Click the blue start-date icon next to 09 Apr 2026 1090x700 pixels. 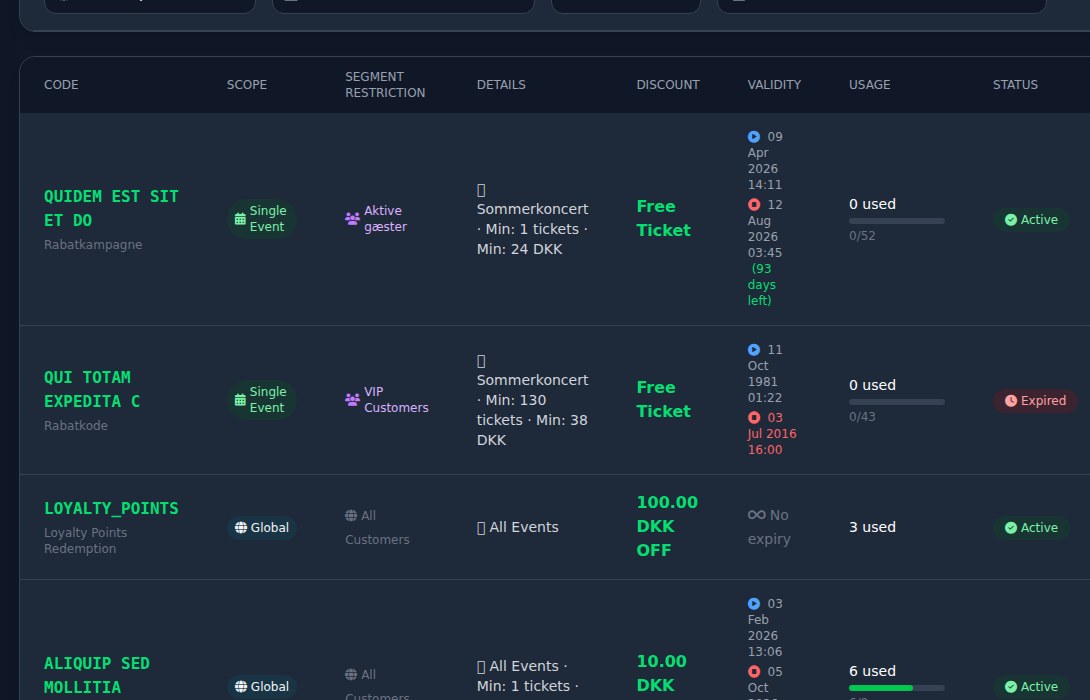click(x=754, y=137)
